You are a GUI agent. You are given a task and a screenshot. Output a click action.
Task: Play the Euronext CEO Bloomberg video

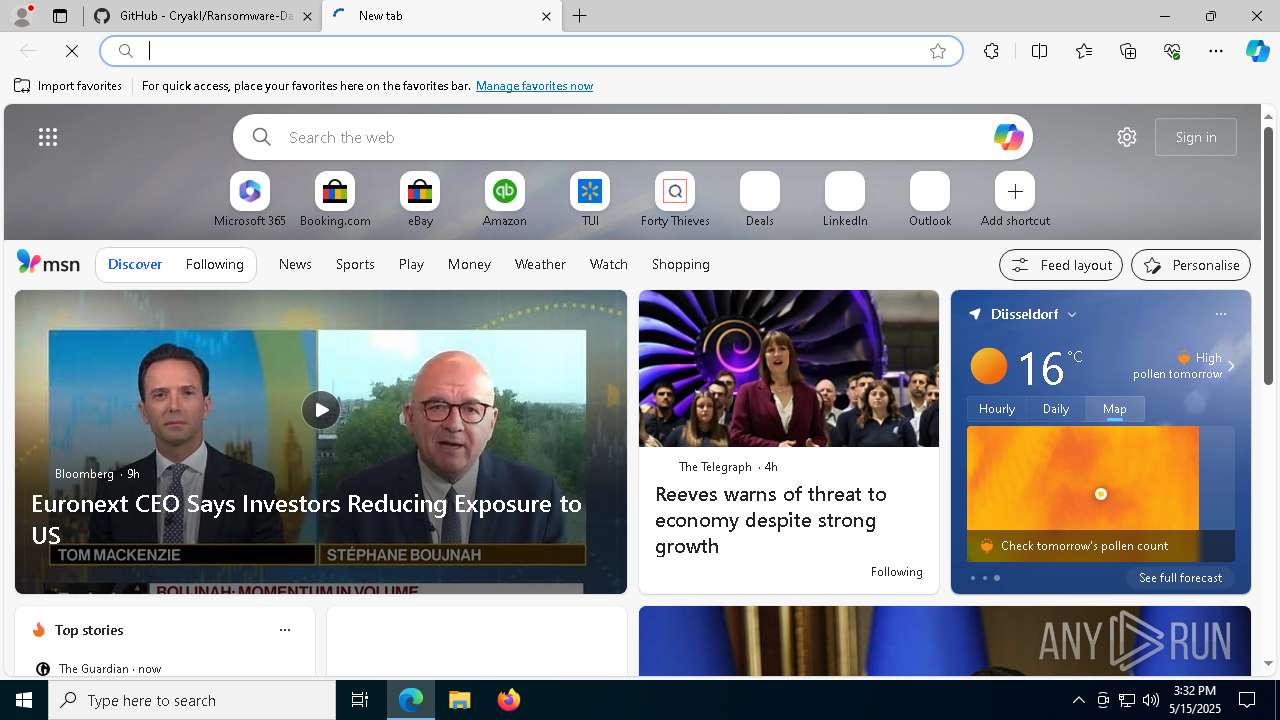321,410
